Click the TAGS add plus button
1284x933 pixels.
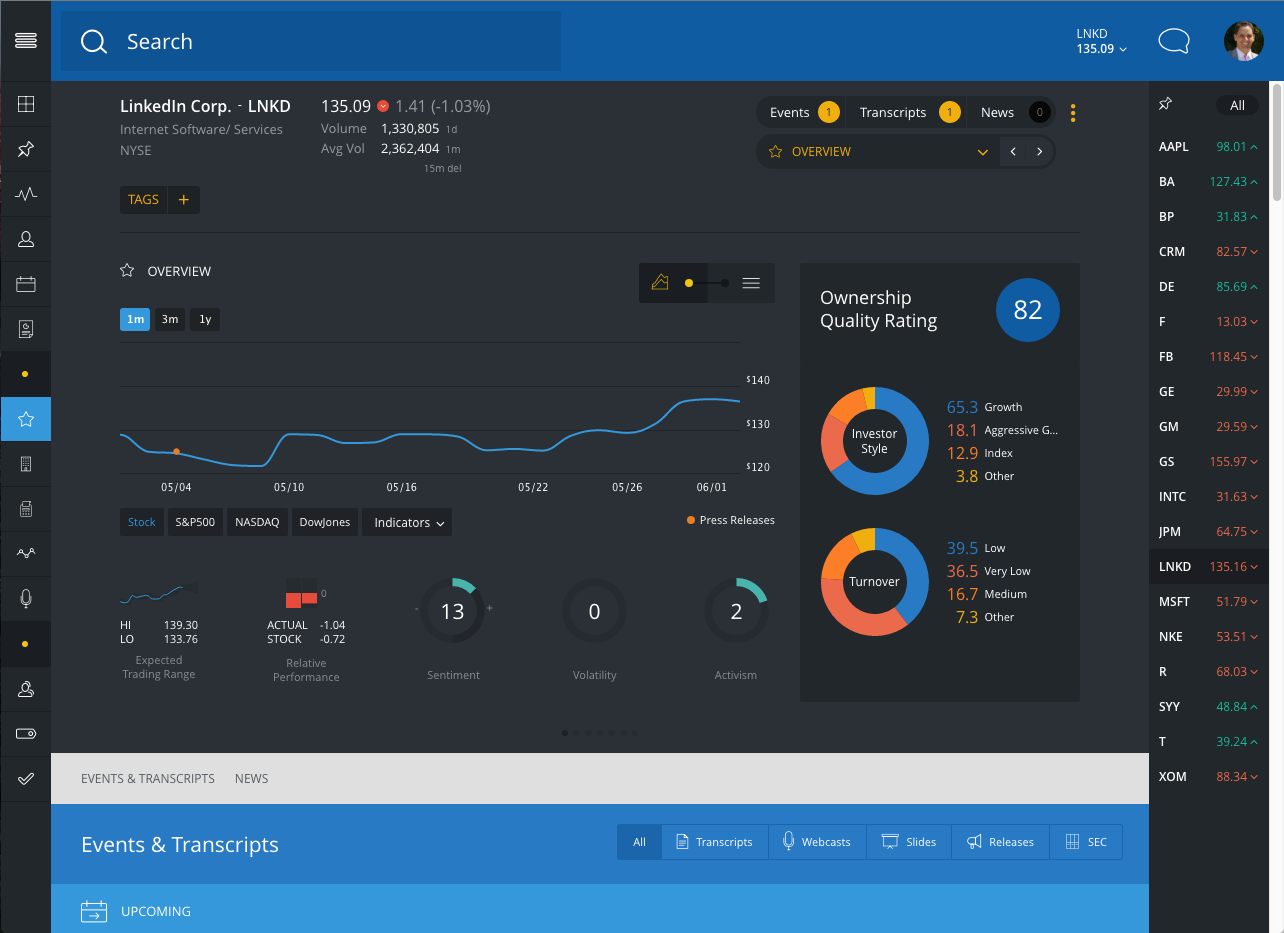coord(183,200)
